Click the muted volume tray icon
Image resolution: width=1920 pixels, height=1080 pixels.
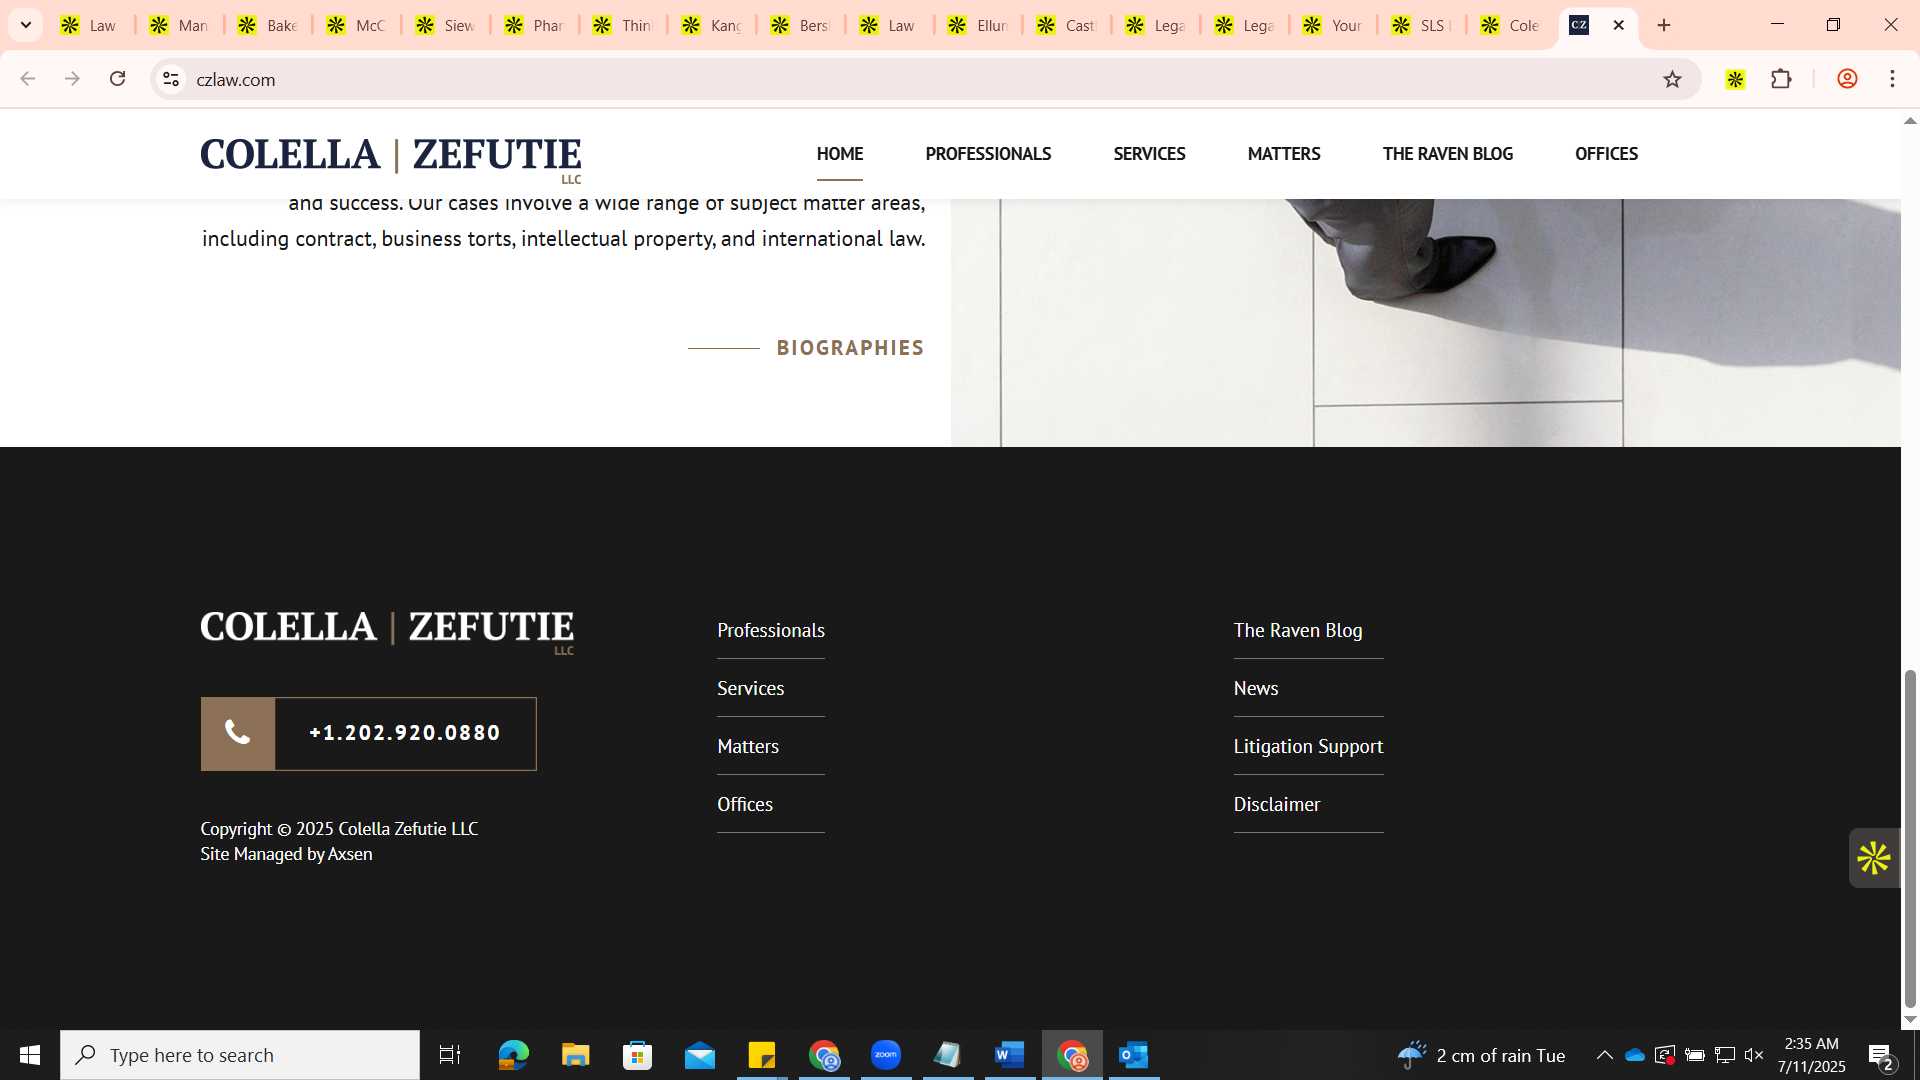tap(1754, 1055)
